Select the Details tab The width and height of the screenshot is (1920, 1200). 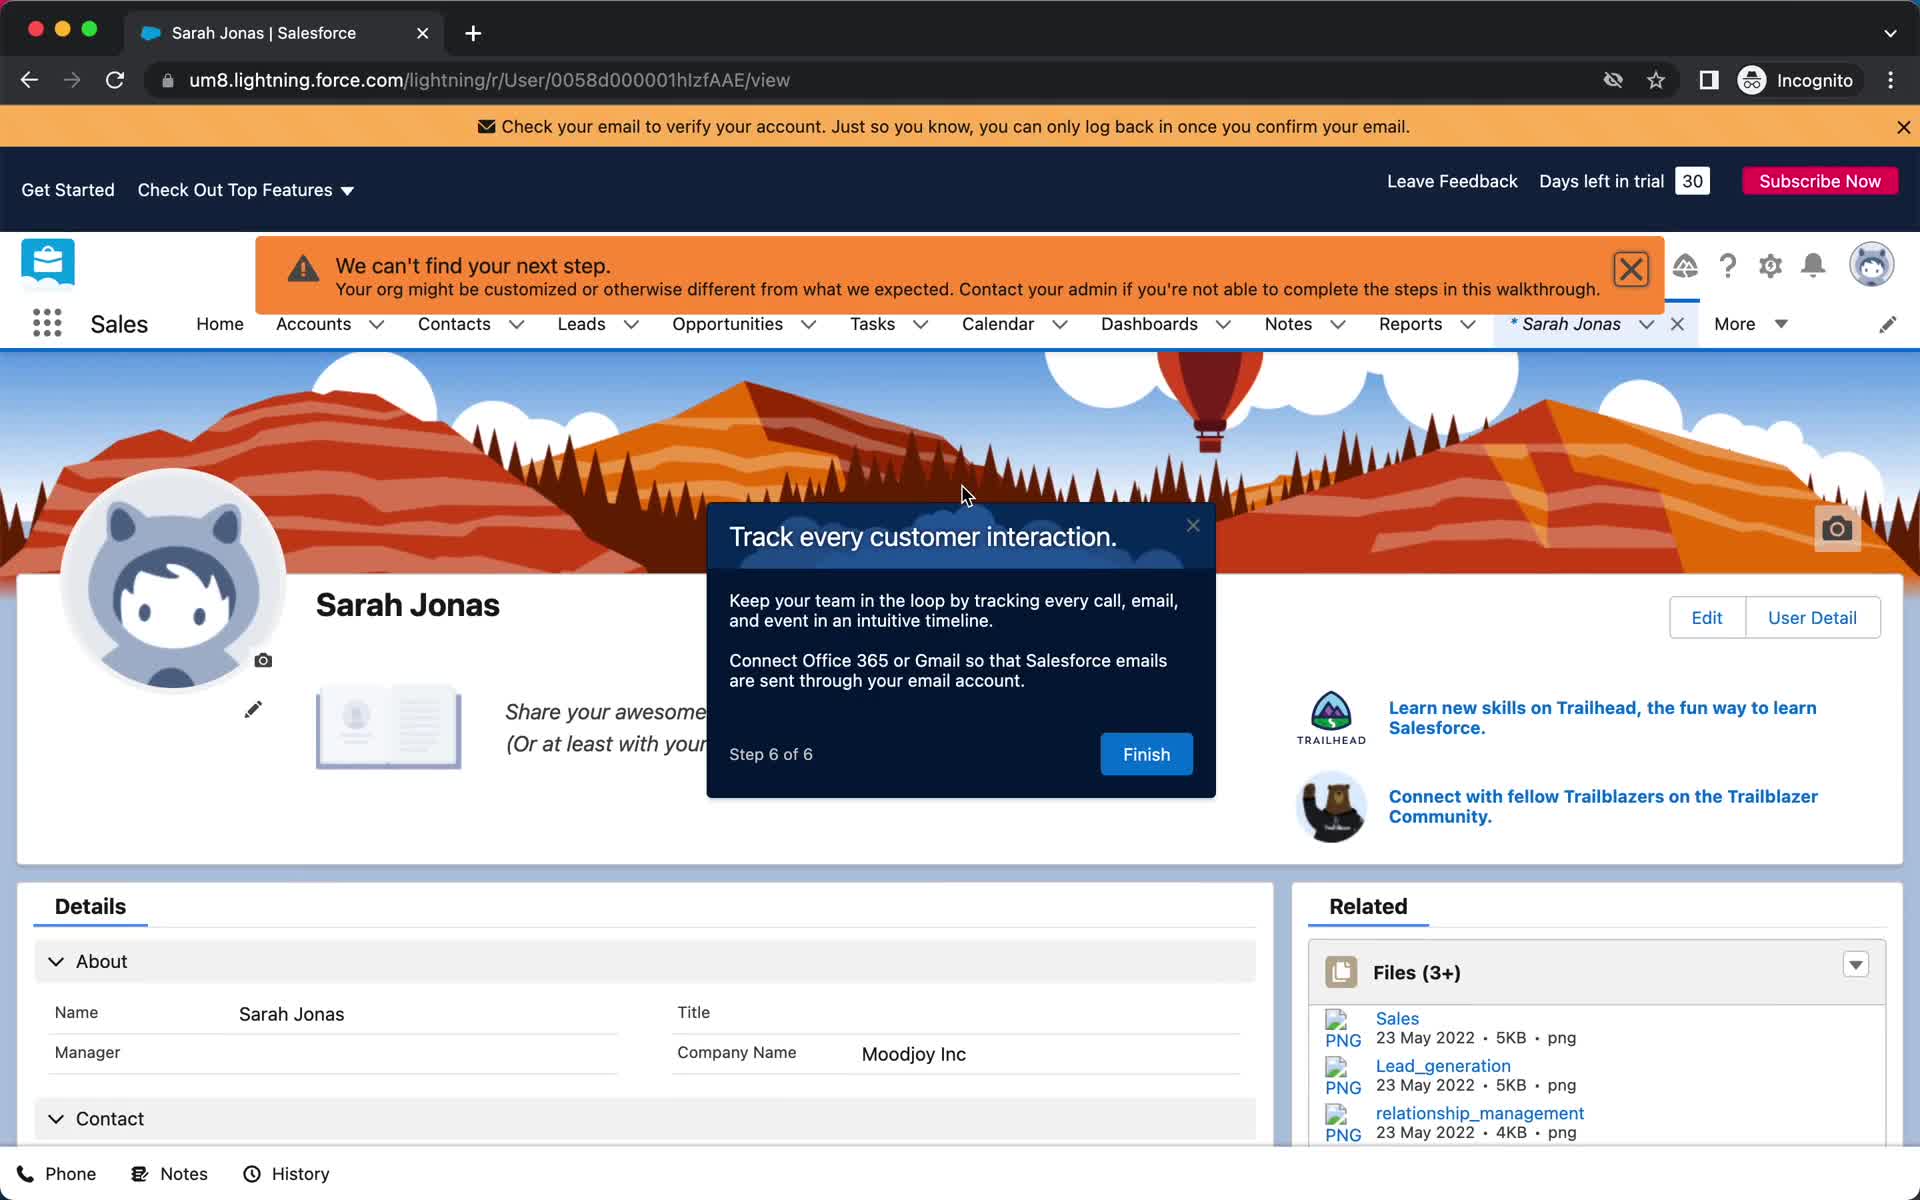(x=90, y=906)
